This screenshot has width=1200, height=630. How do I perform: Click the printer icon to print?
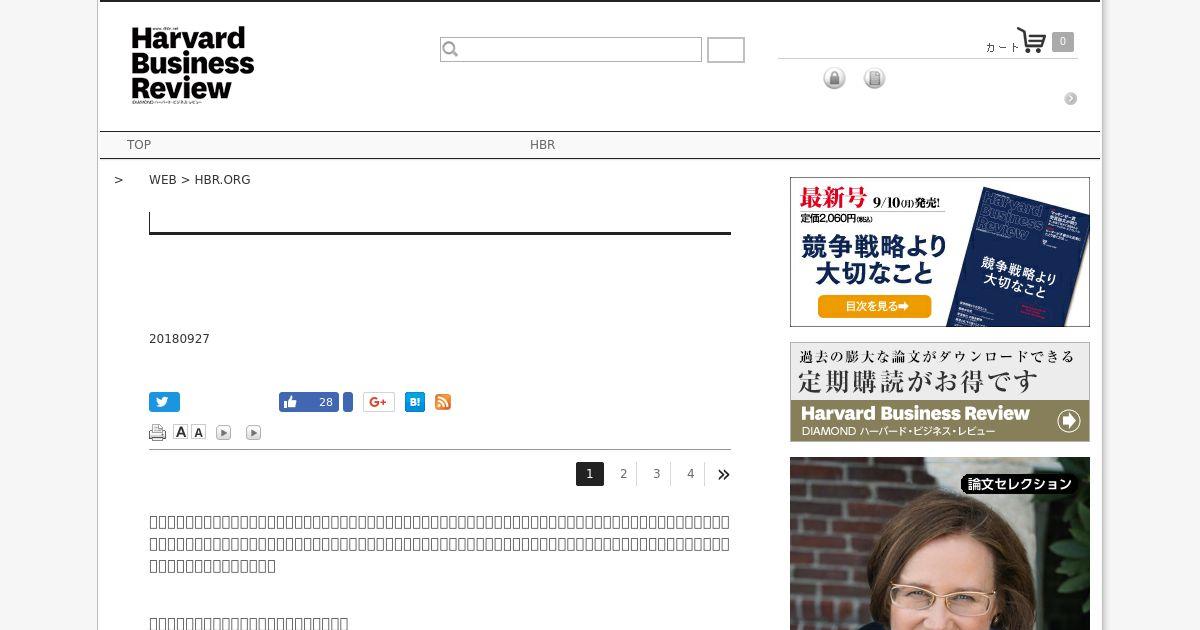(x=157, y=433)
